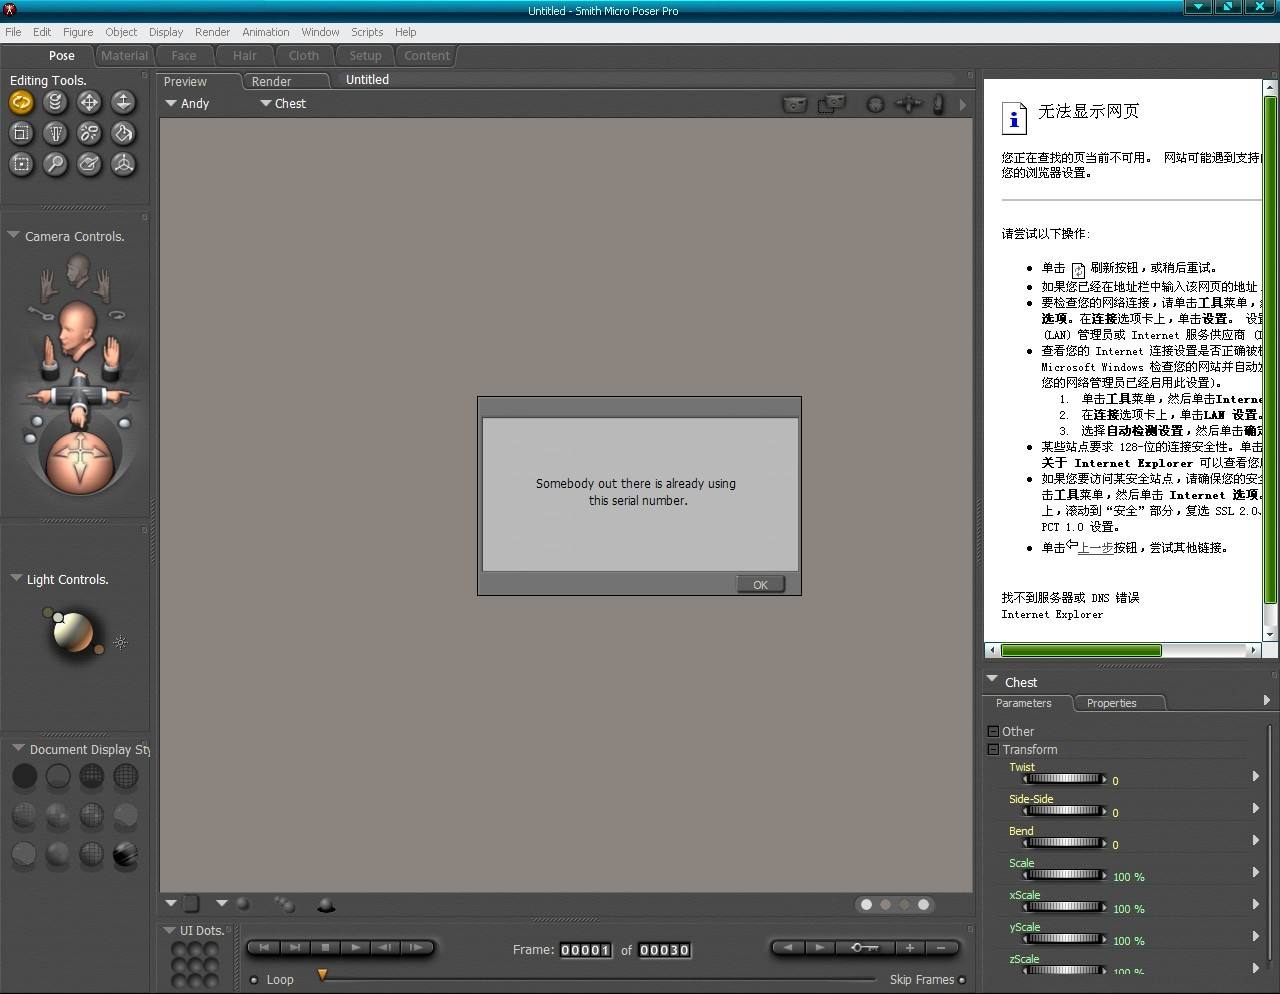Toggle the Loop playback option
1280x994 pixels.
tap(254, 980)
